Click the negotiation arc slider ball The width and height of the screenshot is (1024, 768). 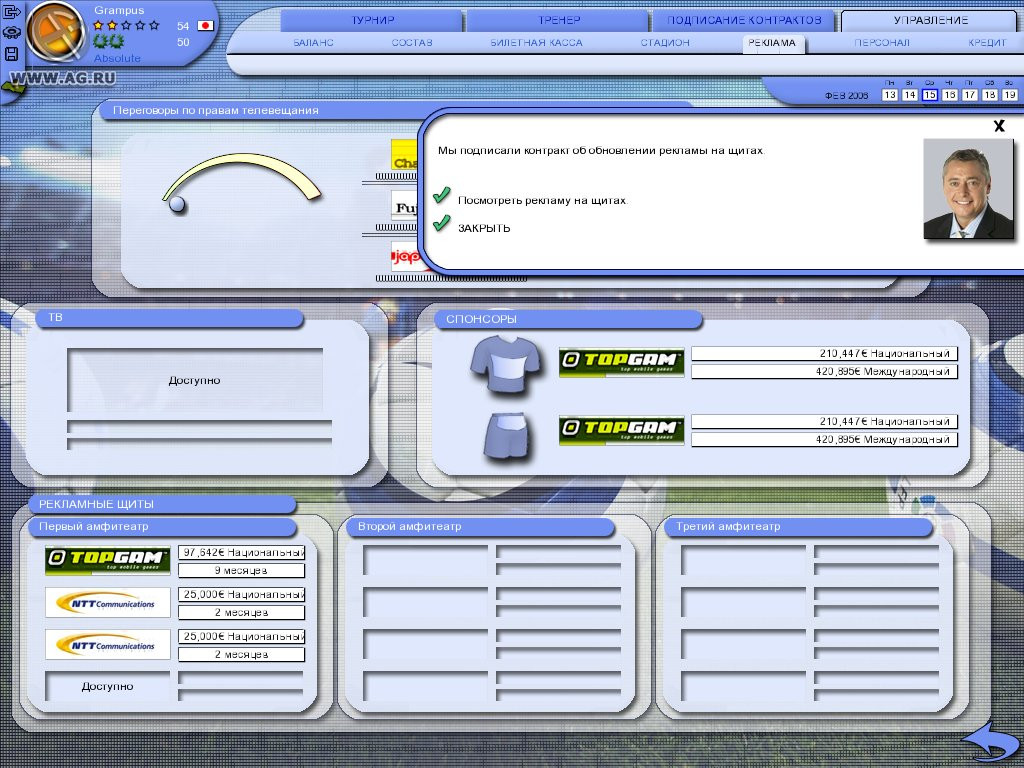tap(177, 204)
